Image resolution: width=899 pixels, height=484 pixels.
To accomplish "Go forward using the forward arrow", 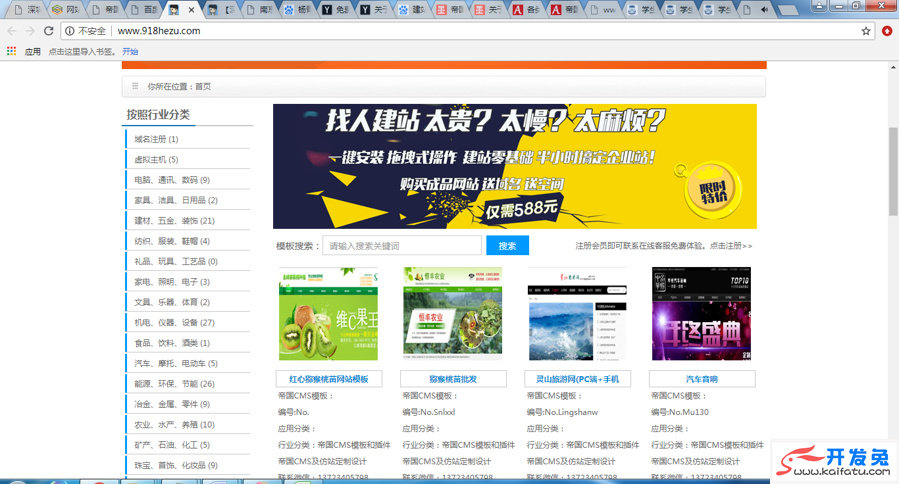I will 30,31.
